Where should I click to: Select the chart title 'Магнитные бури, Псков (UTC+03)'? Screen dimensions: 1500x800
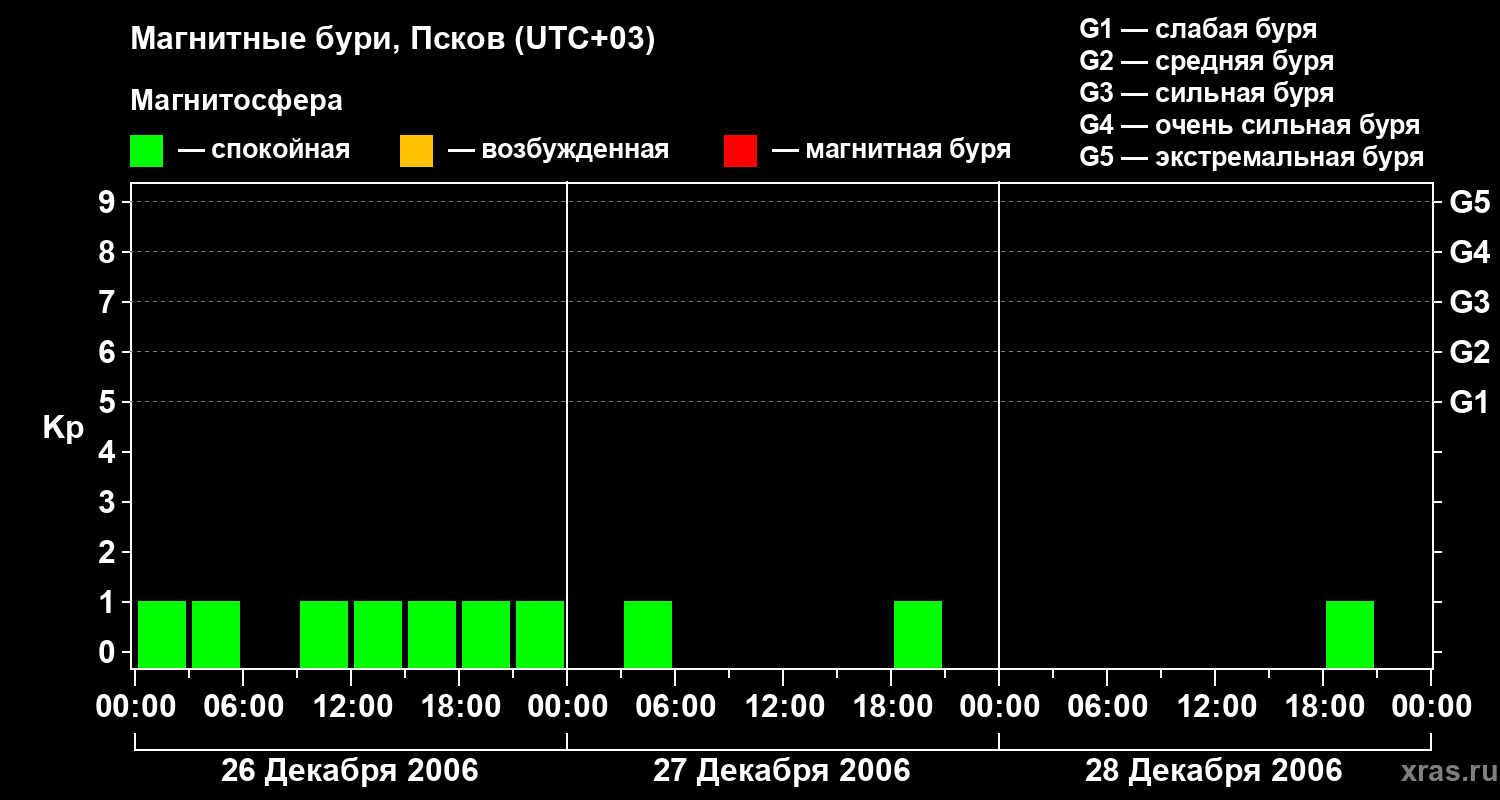click(x=393, y=40)
